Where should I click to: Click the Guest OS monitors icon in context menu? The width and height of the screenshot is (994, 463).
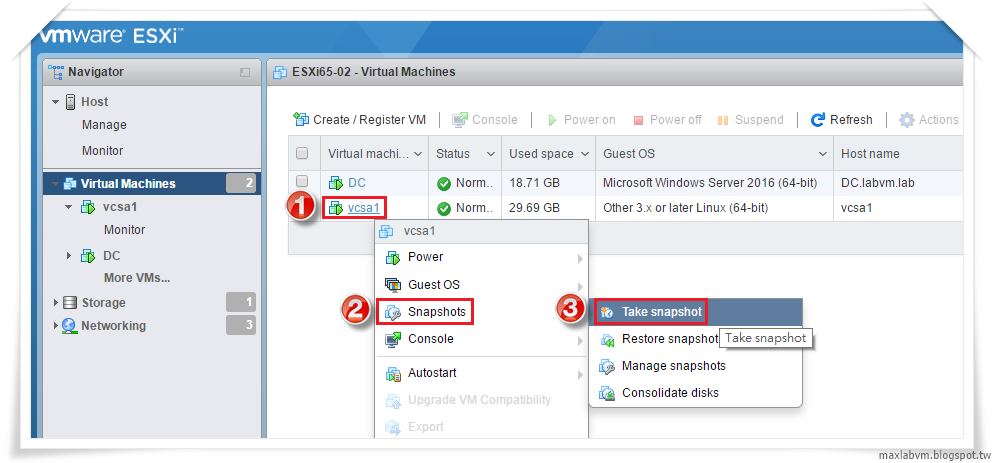pyautogui.click(x=393, y=285)
